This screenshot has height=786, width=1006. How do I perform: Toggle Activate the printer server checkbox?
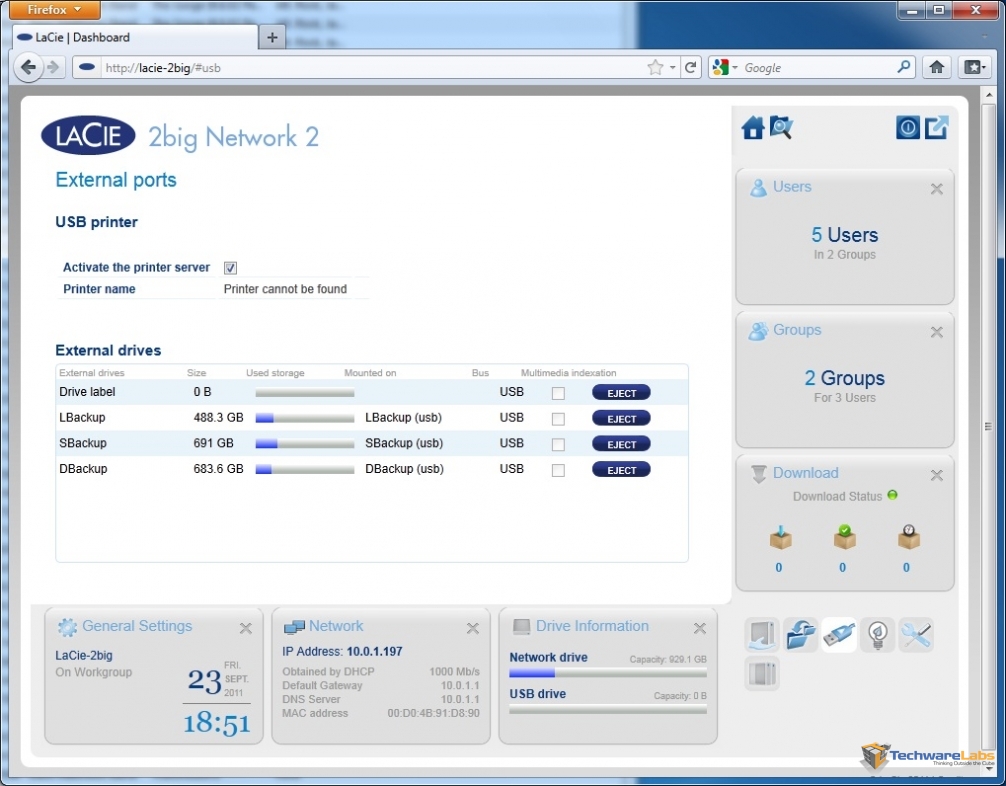pyautogui.click(x=230, y=268)
